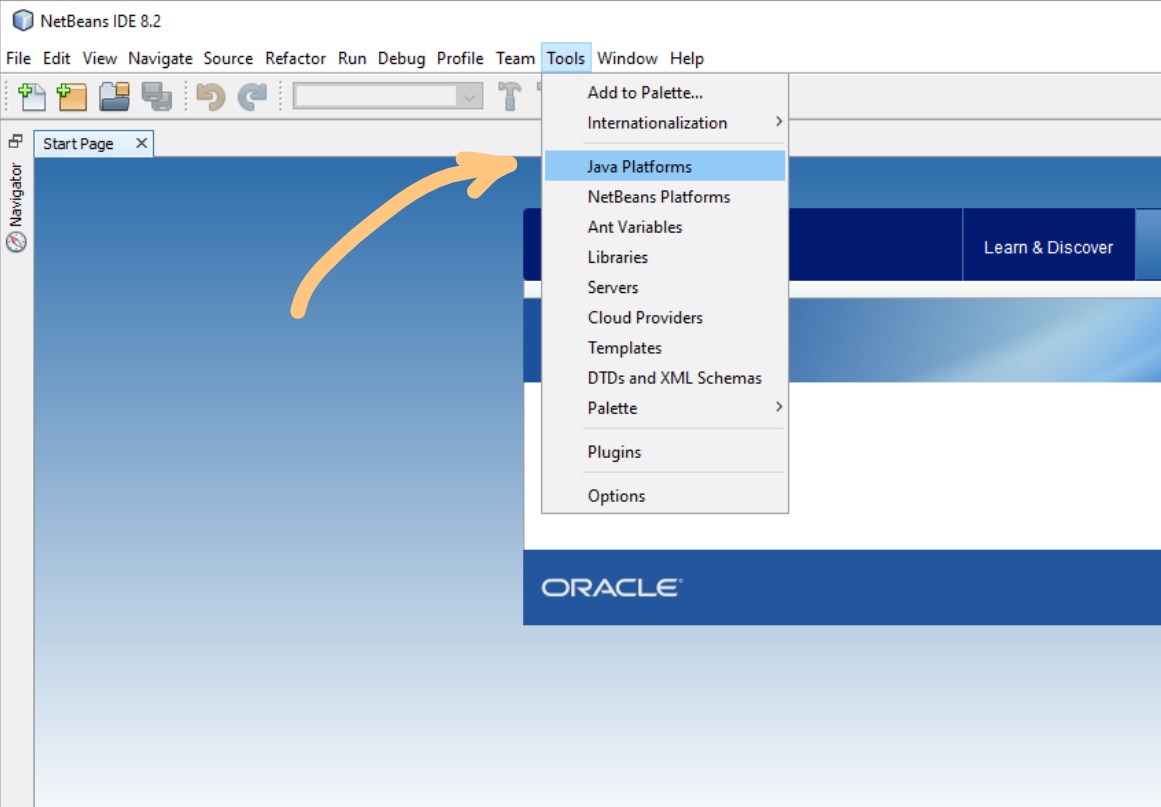Click the restore window group icon
The image size is (1161, 807).
pos(16,141)
